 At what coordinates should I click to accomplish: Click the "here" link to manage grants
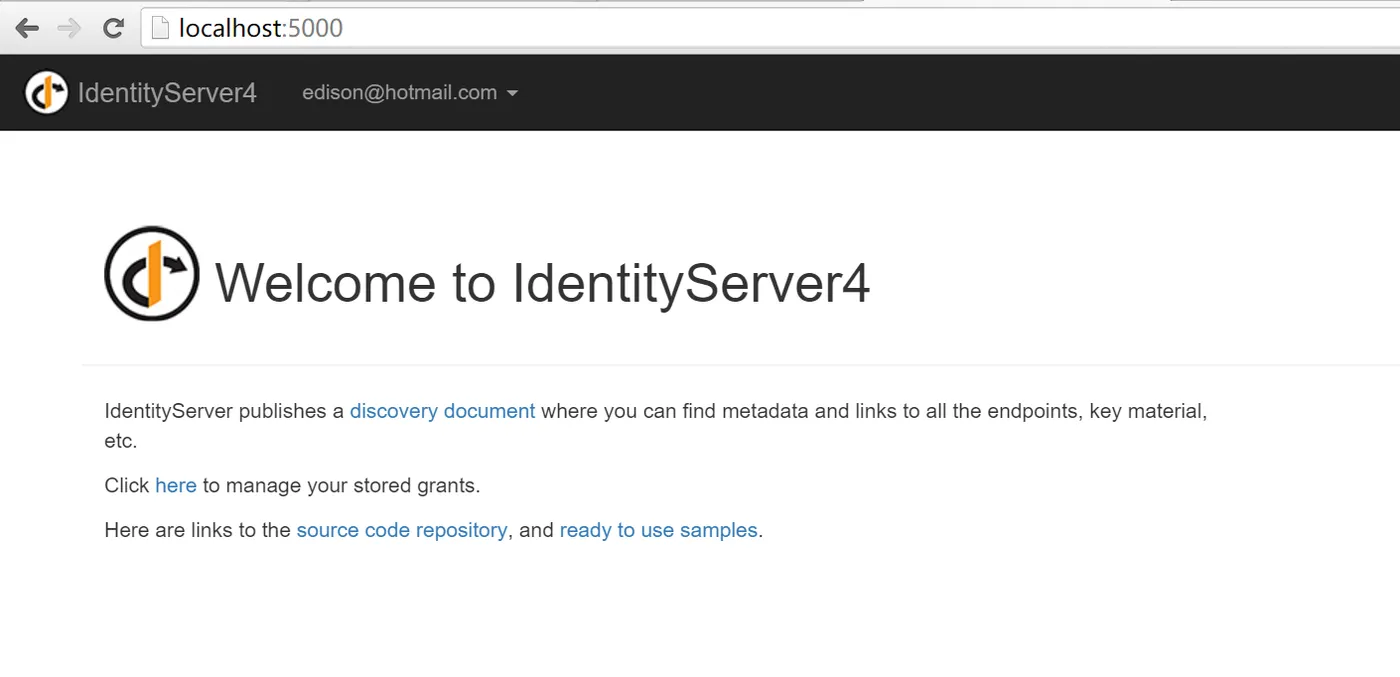click(x=176, y=486)
